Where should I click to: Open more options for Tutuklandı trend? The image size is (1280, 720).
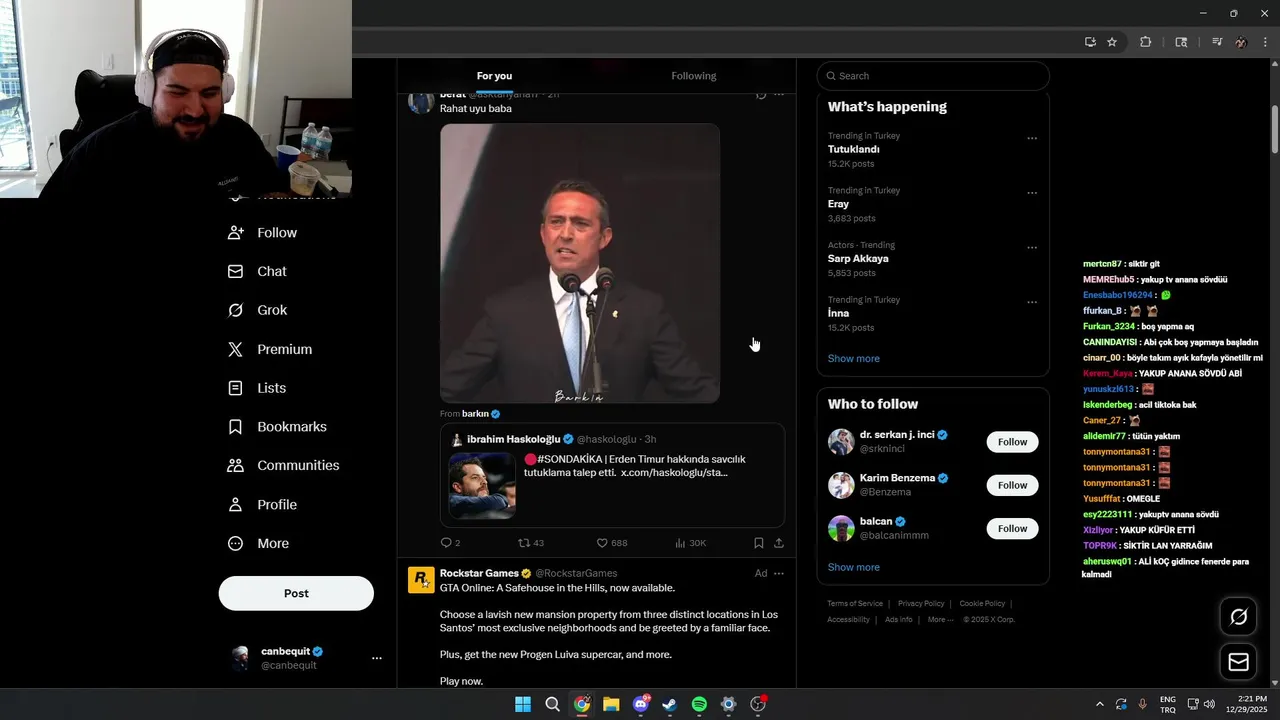click(x=1032, y=139)
